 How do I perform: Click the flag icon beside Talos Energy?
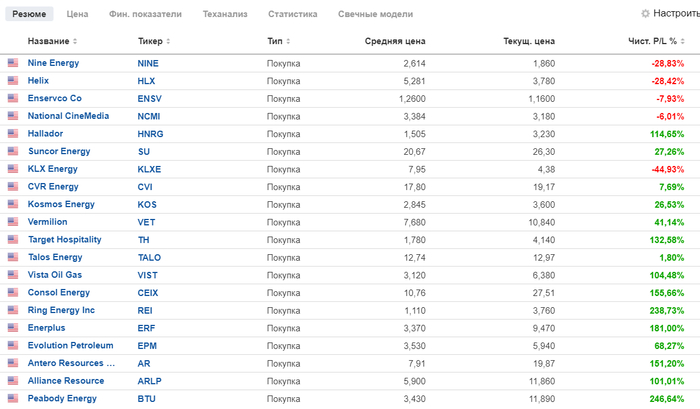pyautogui.click(x=13, y=257)
